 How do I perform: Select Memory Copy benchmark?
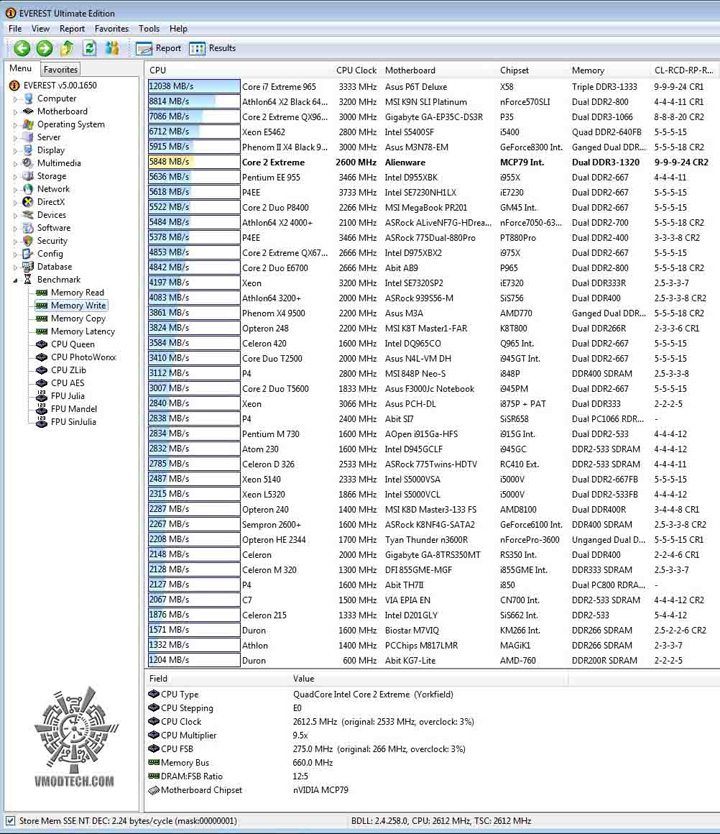tap(78, 319)
